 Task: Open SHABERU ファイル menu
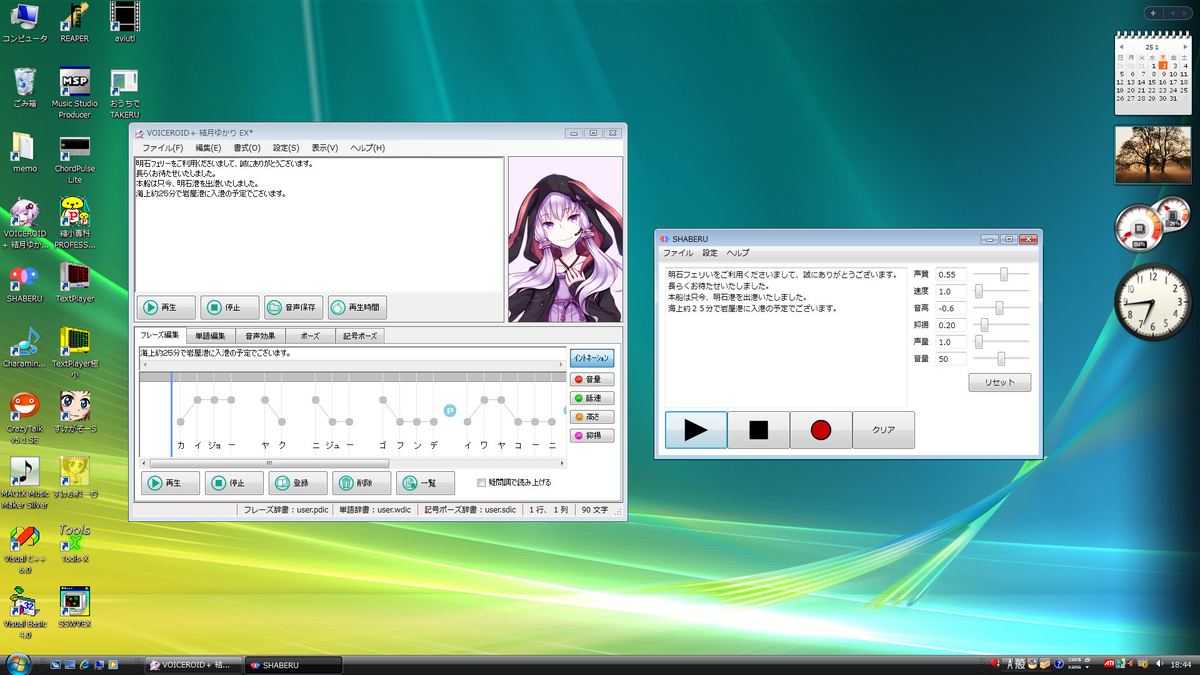pos(678,253)
